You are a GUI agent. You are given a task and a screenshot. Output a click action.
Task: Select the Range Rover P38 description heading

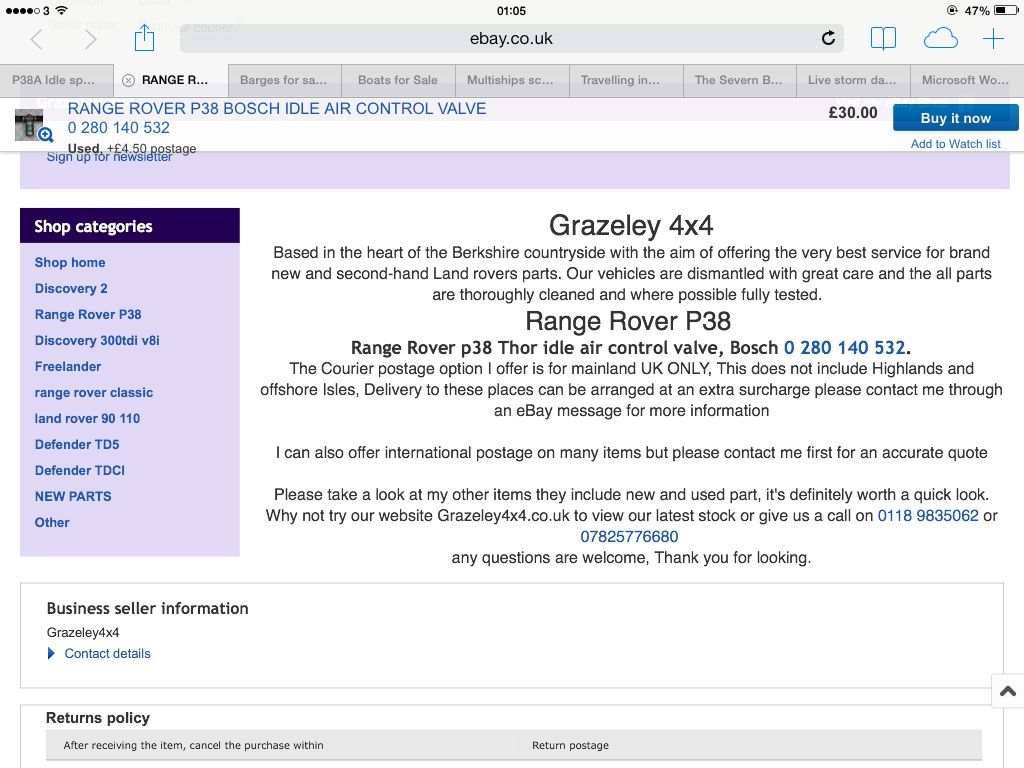(x=628, y=321)
